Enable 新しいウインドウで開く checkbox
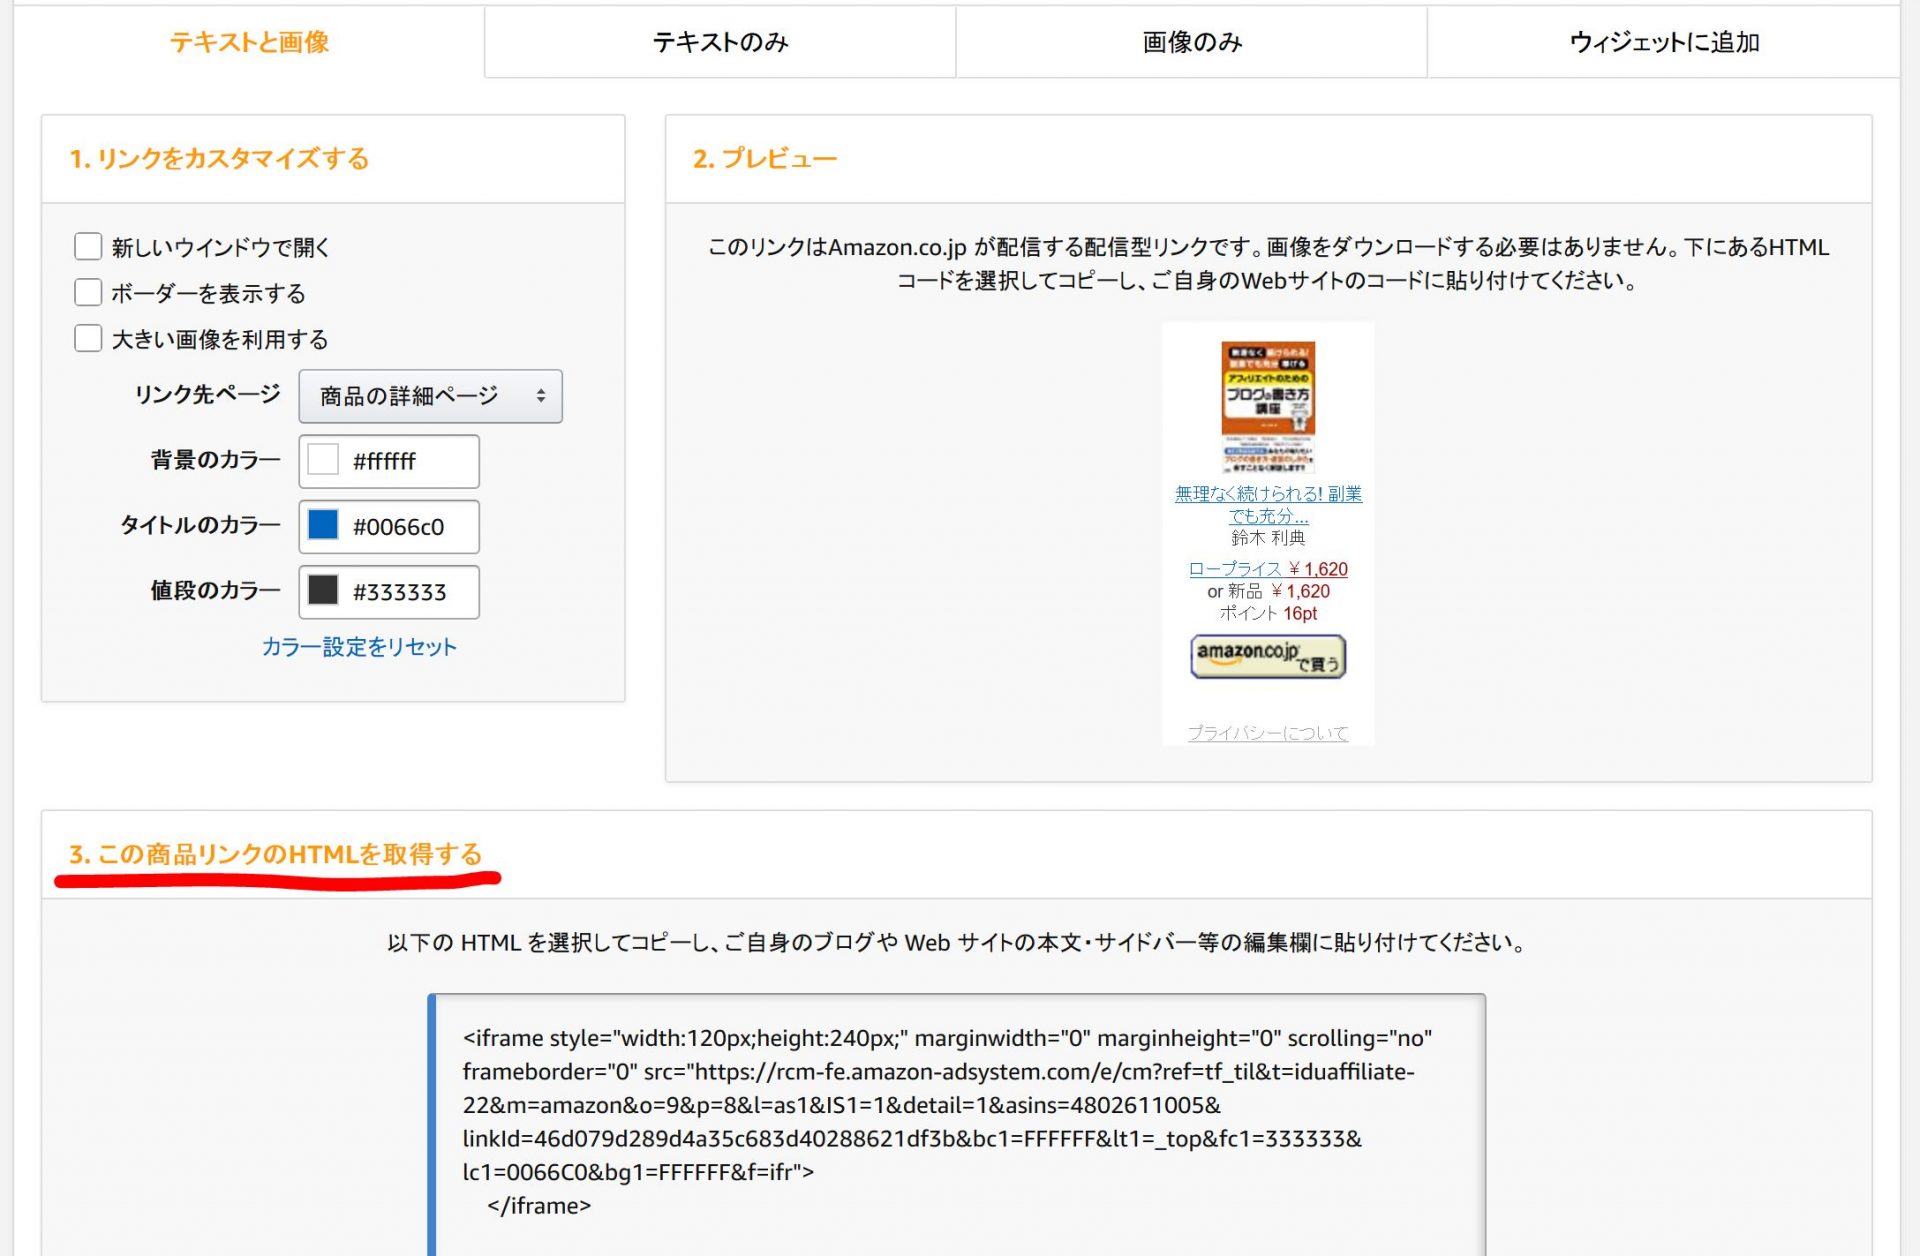 click(88, 246)
